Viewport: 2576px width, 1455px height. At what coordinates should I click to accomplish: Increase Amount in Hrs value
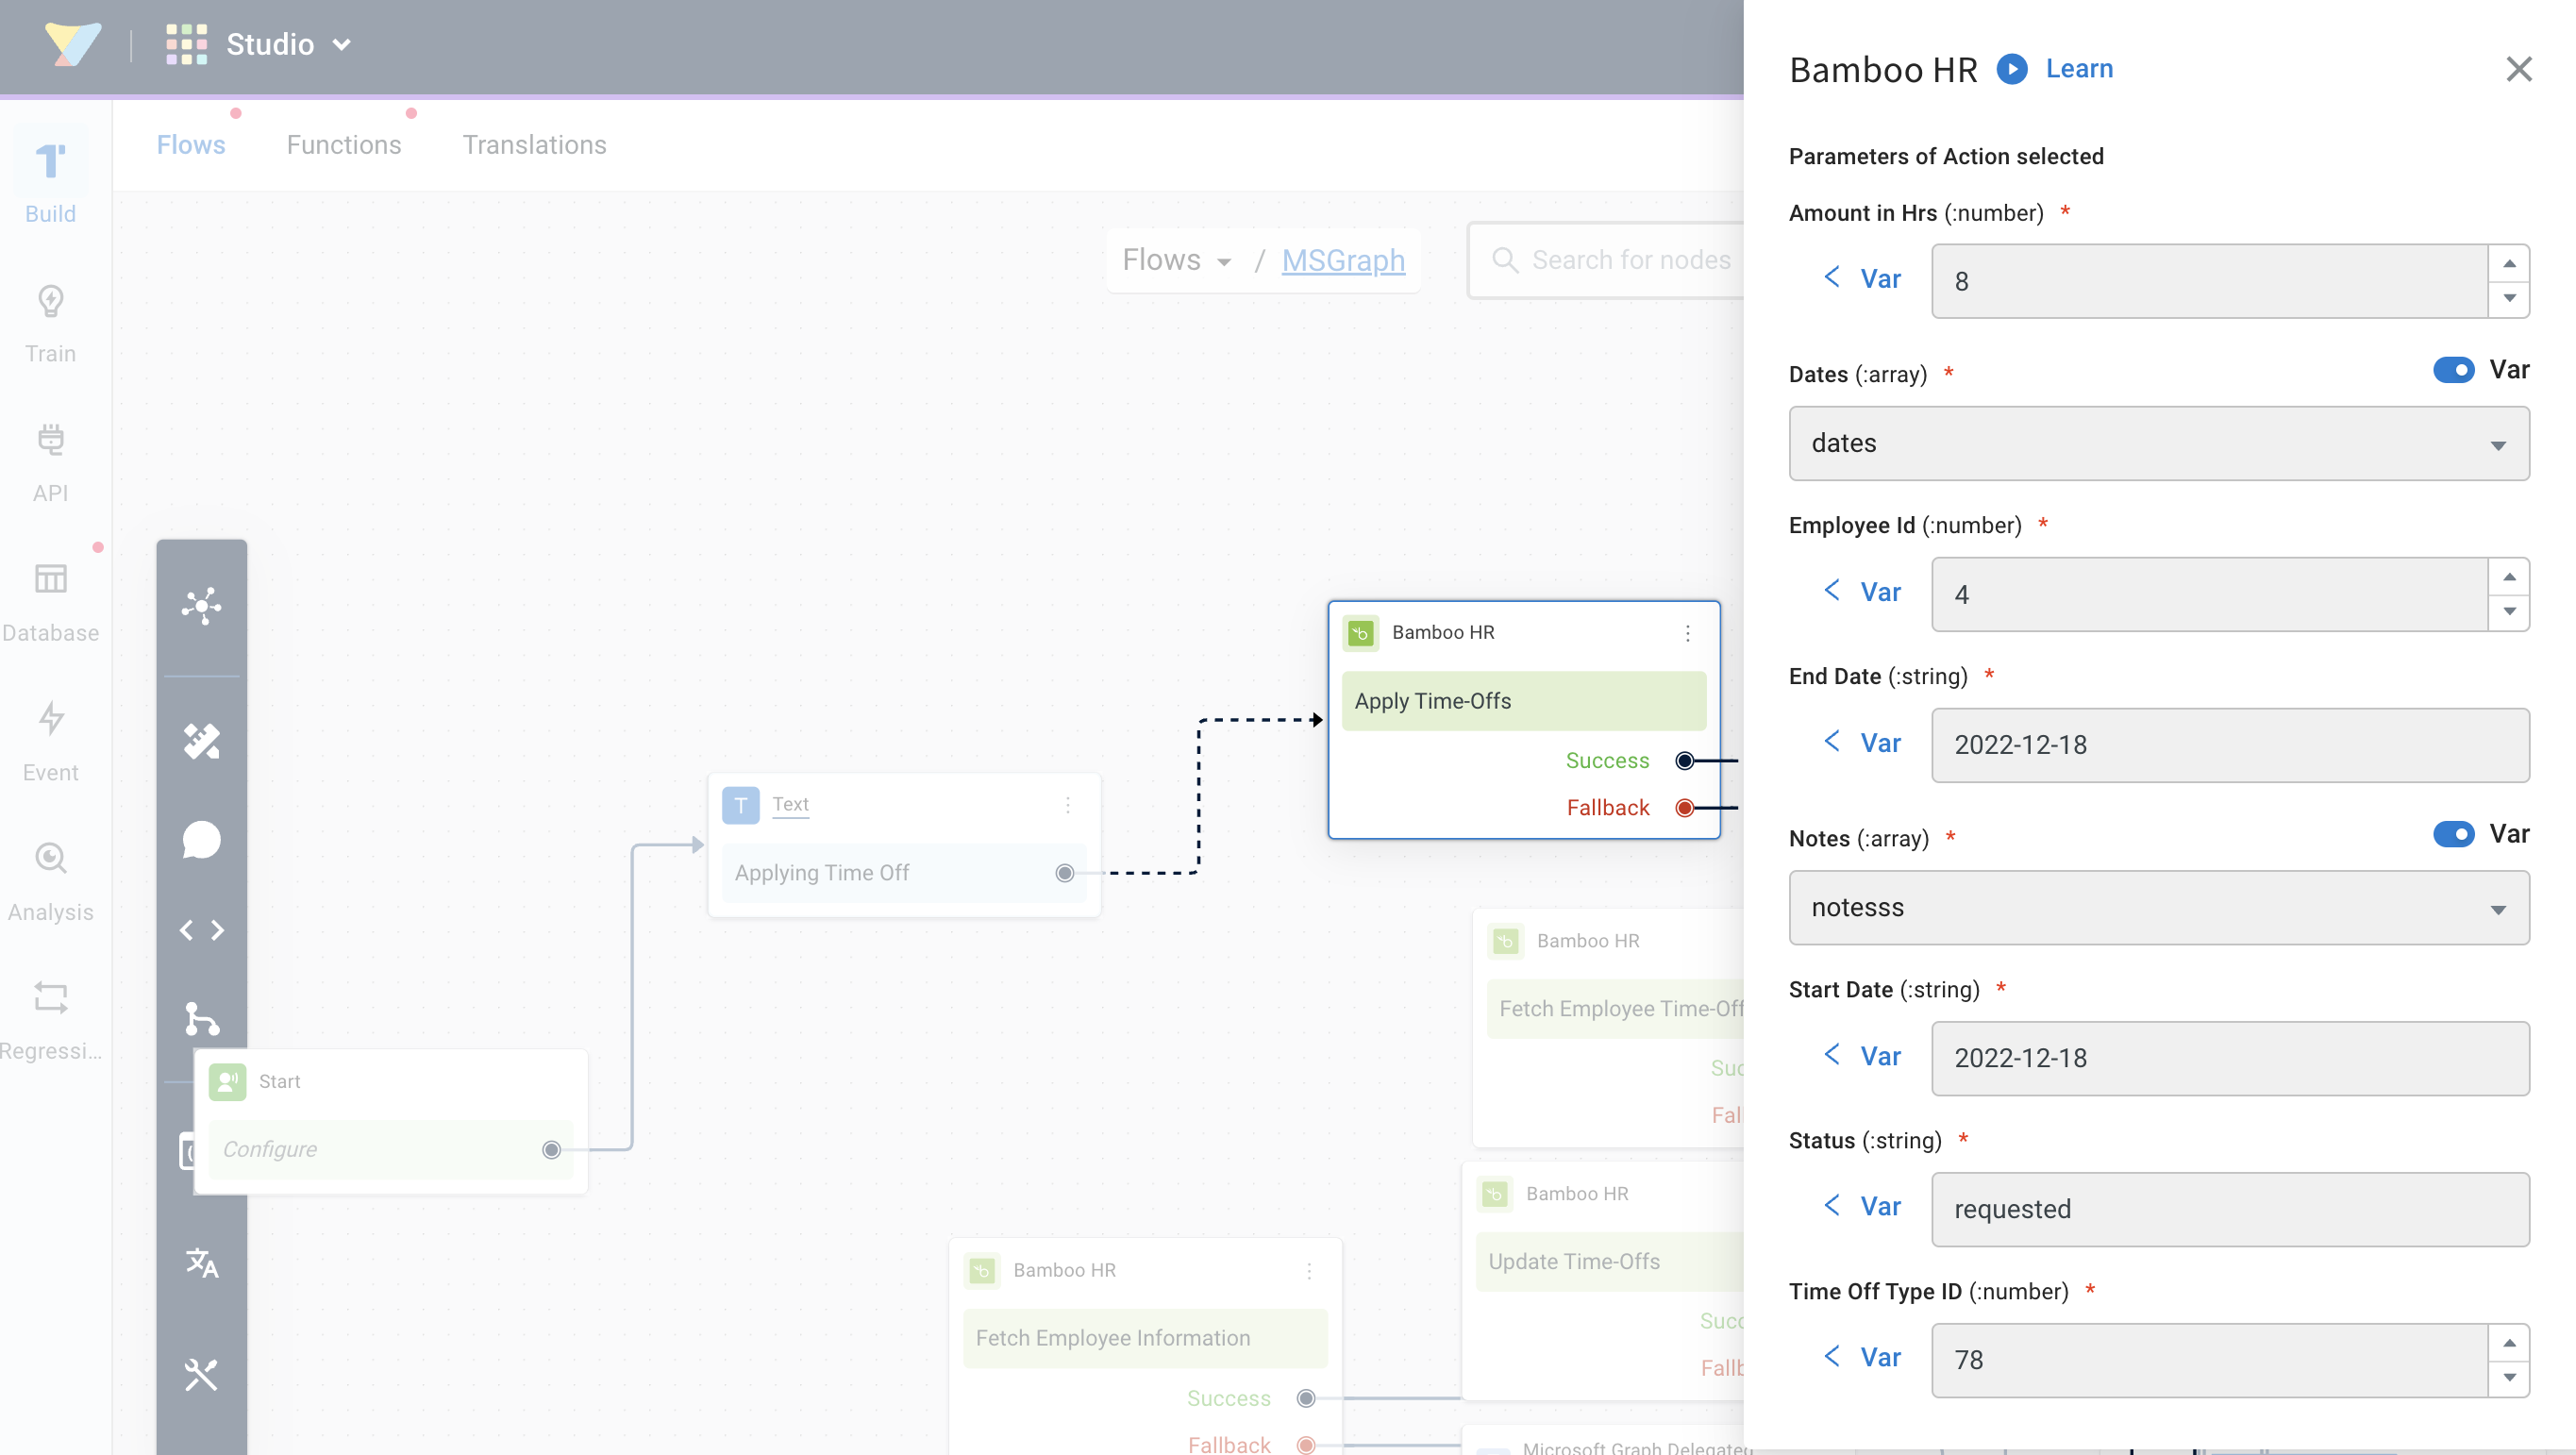pyautogui.click(x=2509, y=264)
